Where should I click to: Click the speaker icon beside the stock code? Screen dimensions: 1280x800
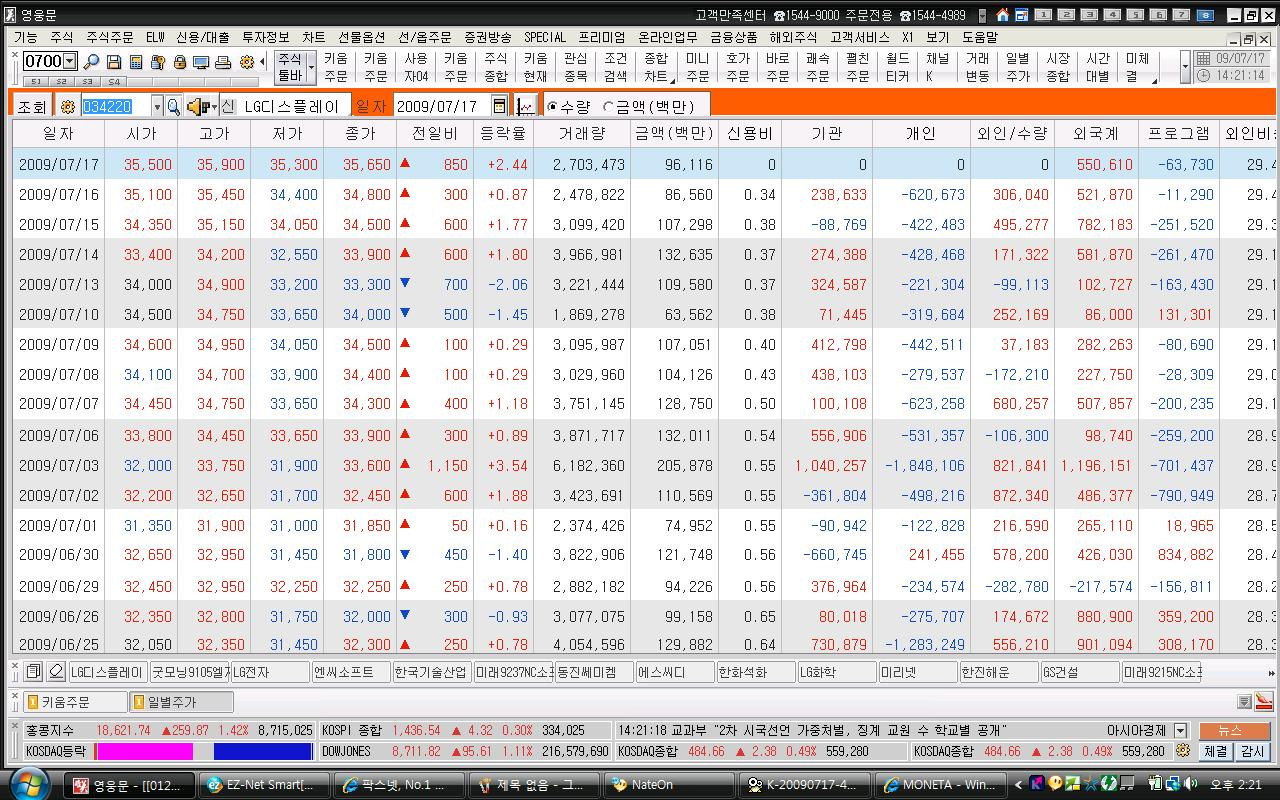click(196, 104)
